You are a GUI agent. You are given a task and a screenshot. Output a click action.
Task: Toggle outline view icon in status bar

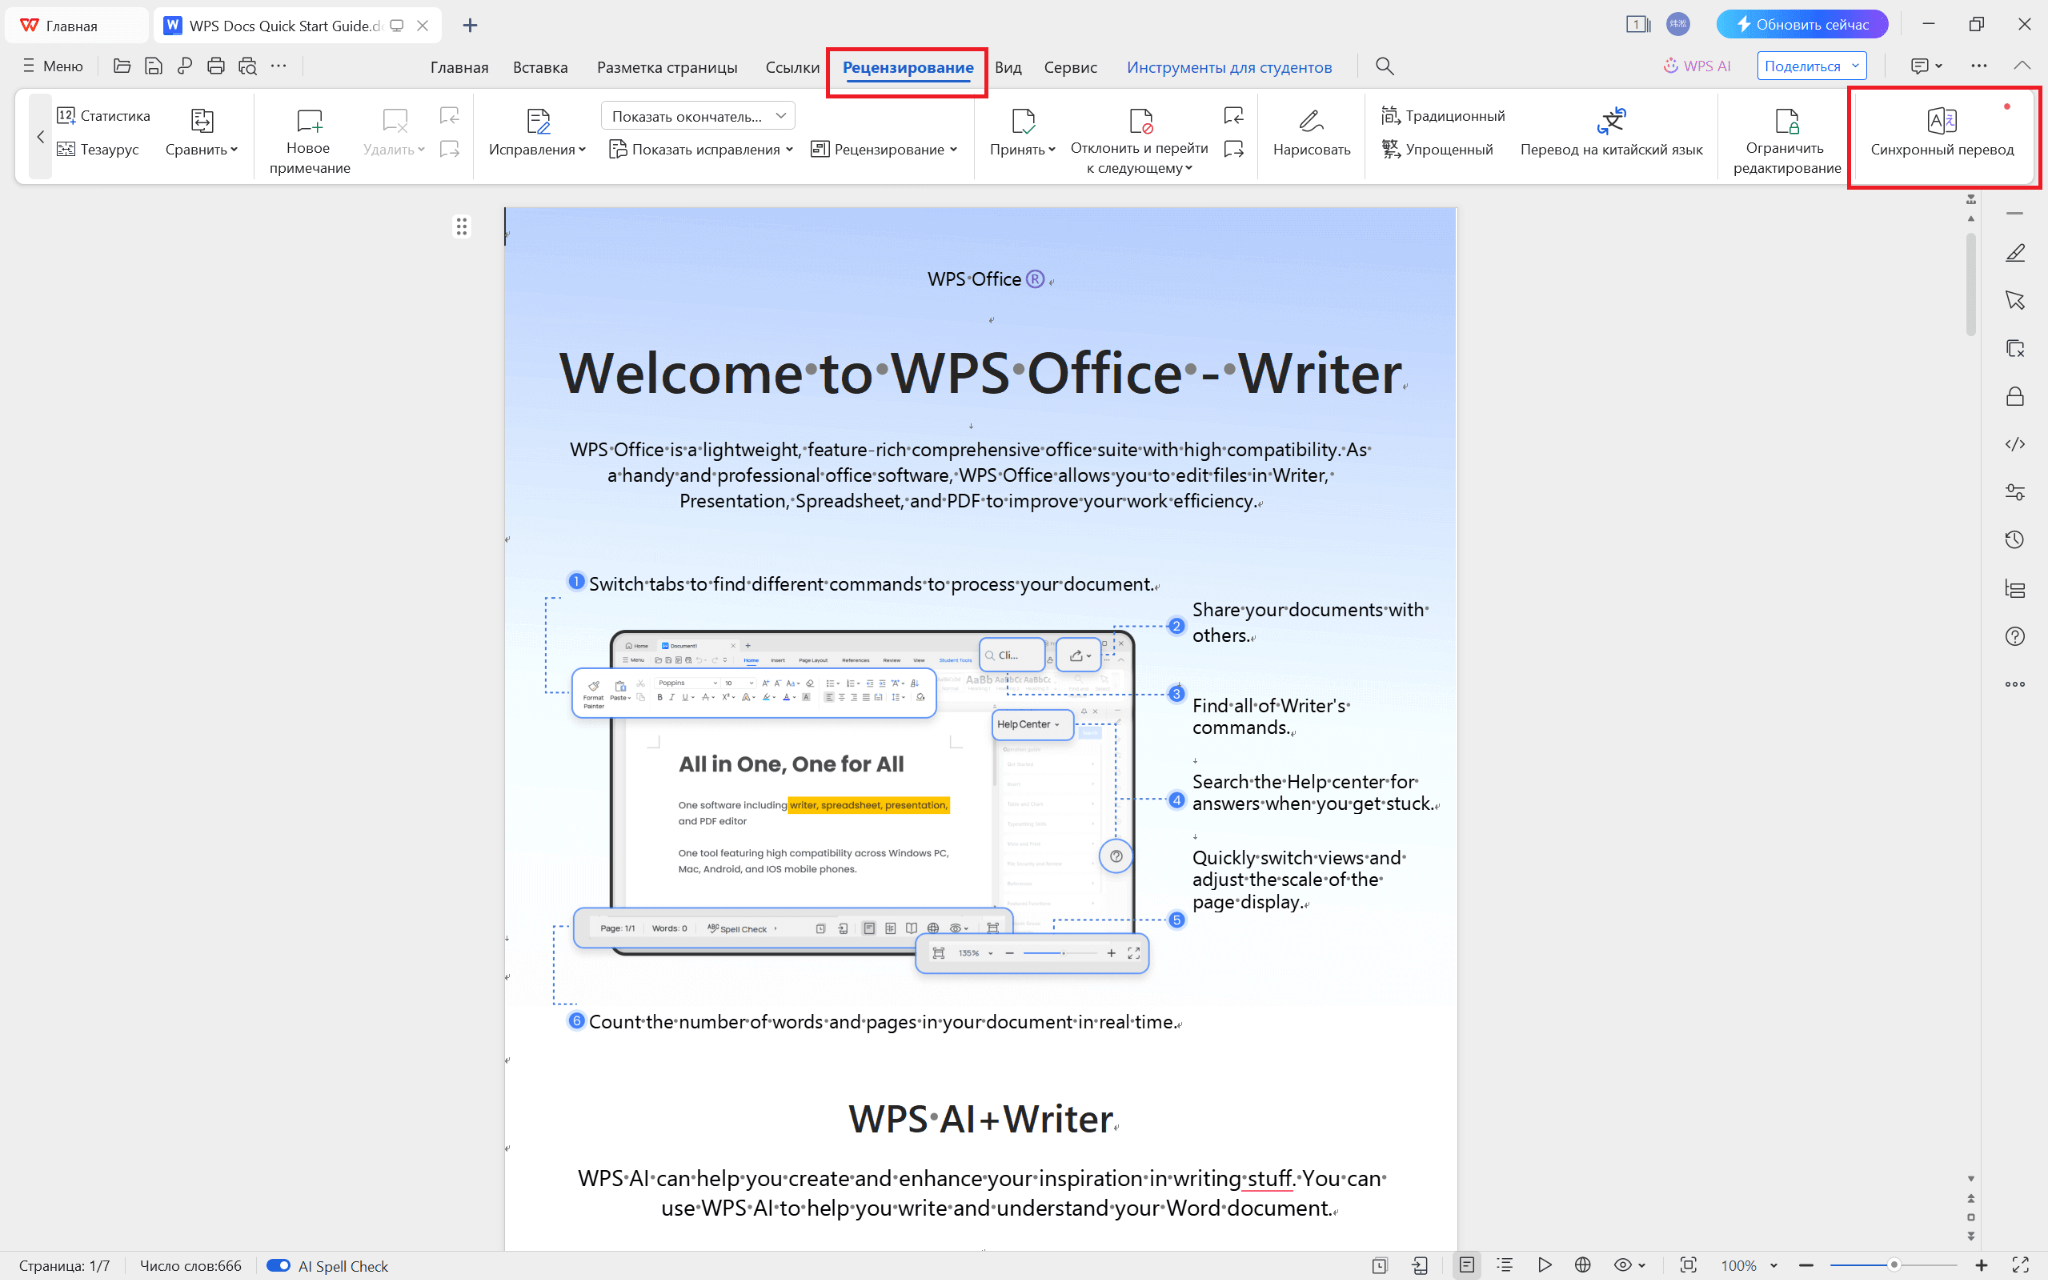[1505, 1264]
